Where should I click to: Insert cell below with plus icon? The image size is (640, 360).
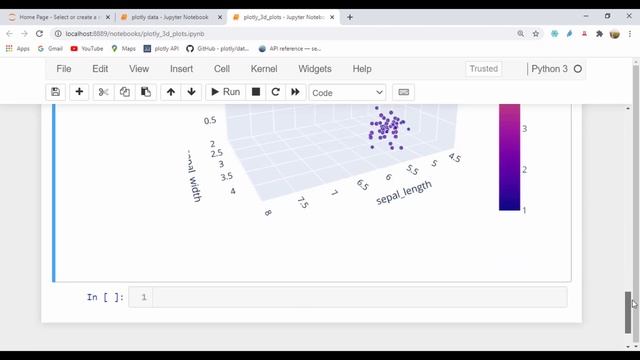(79, 92)
